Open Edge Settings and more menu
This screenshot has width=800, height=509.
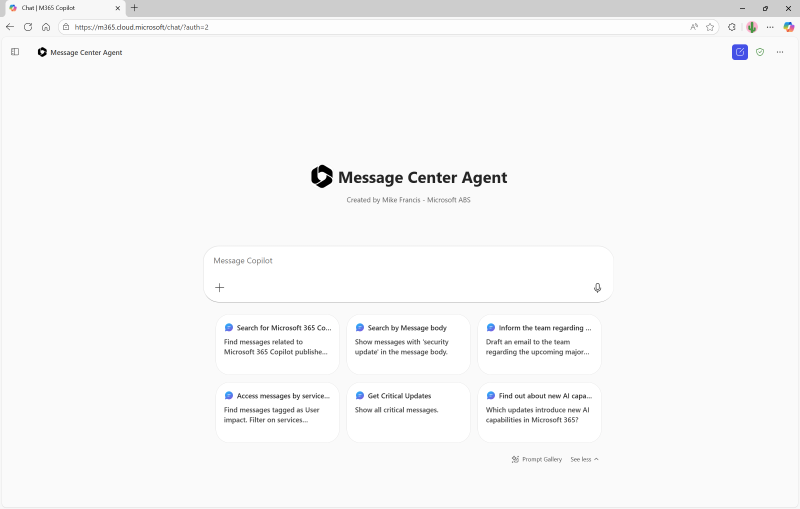pos(770,27)
